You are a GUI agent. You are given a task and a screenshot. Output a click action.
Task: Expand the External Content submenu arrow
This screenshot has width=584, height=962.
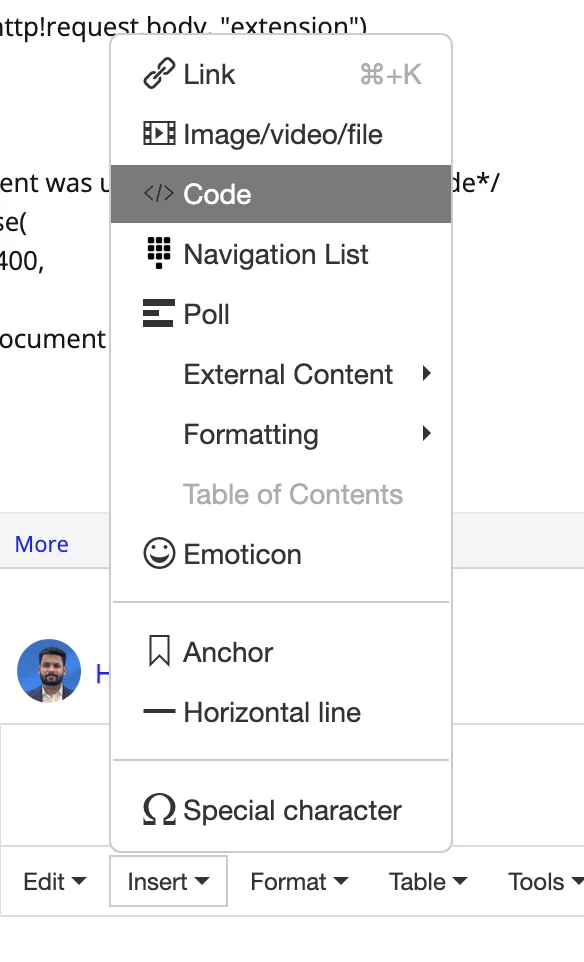[x=427, y=373]
